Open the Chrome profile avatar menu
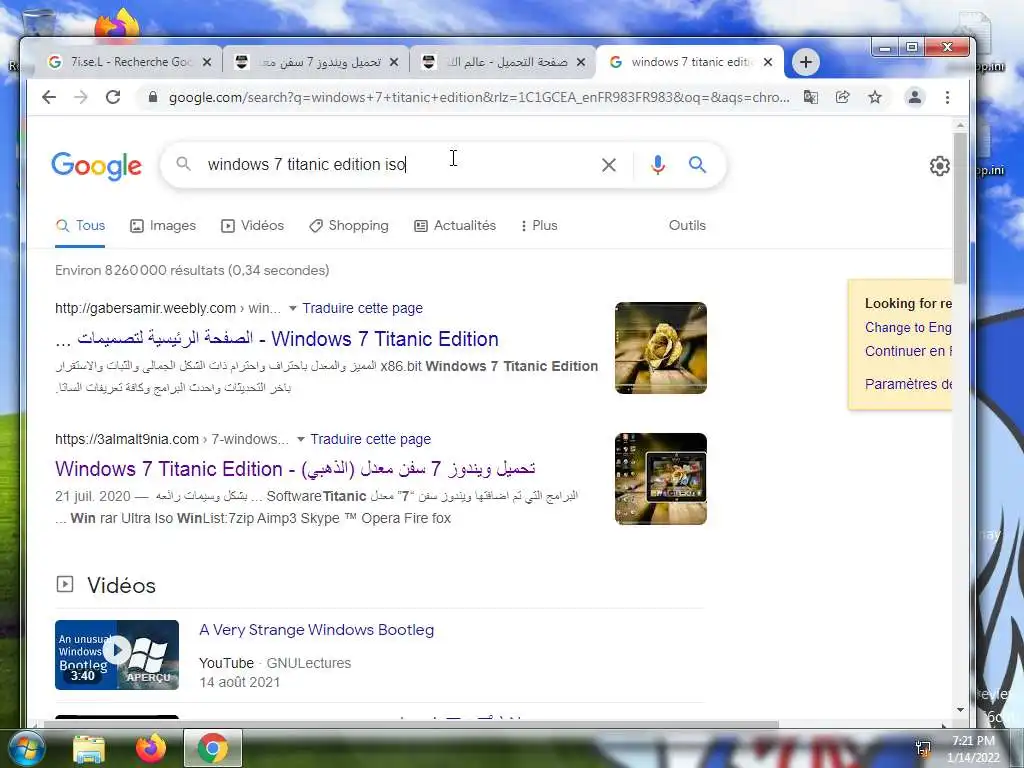 pos(914,97)
